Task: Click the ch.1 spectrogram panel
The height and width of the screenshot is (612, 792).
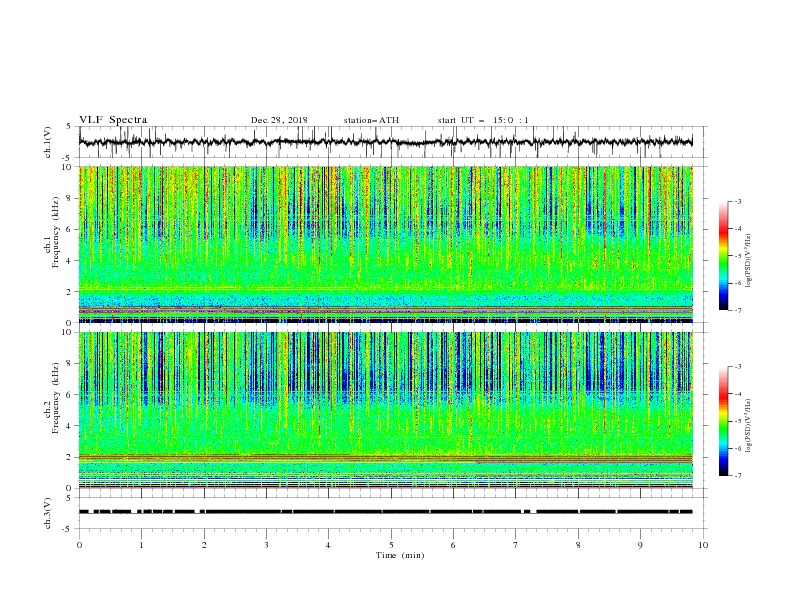Action: pyautogui.click(x=385, y=244)
